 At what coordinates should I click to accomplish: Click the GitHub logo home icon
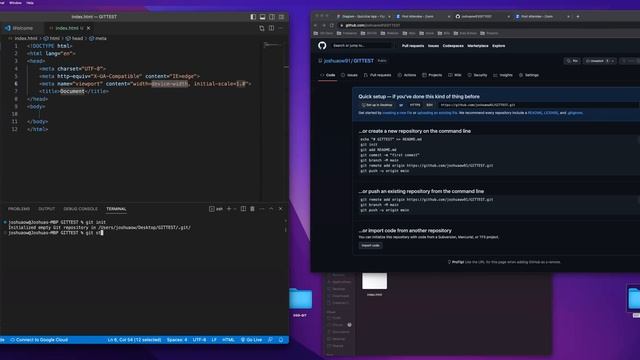322,46
